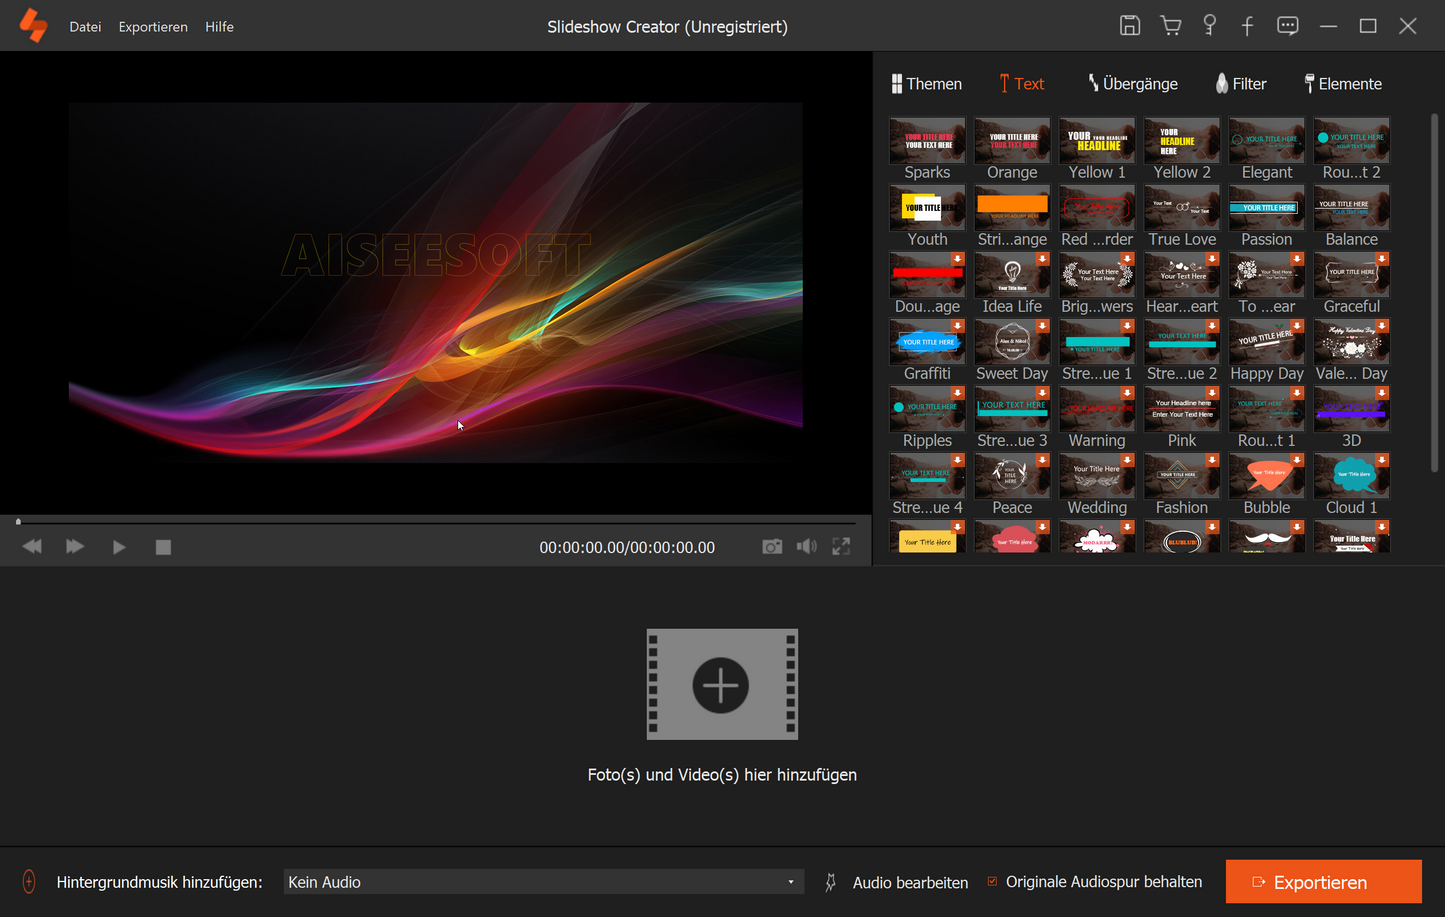Open the Datei menu
Image resolution: width=1445 pixels, height=917 pixels.
(85, 27)
